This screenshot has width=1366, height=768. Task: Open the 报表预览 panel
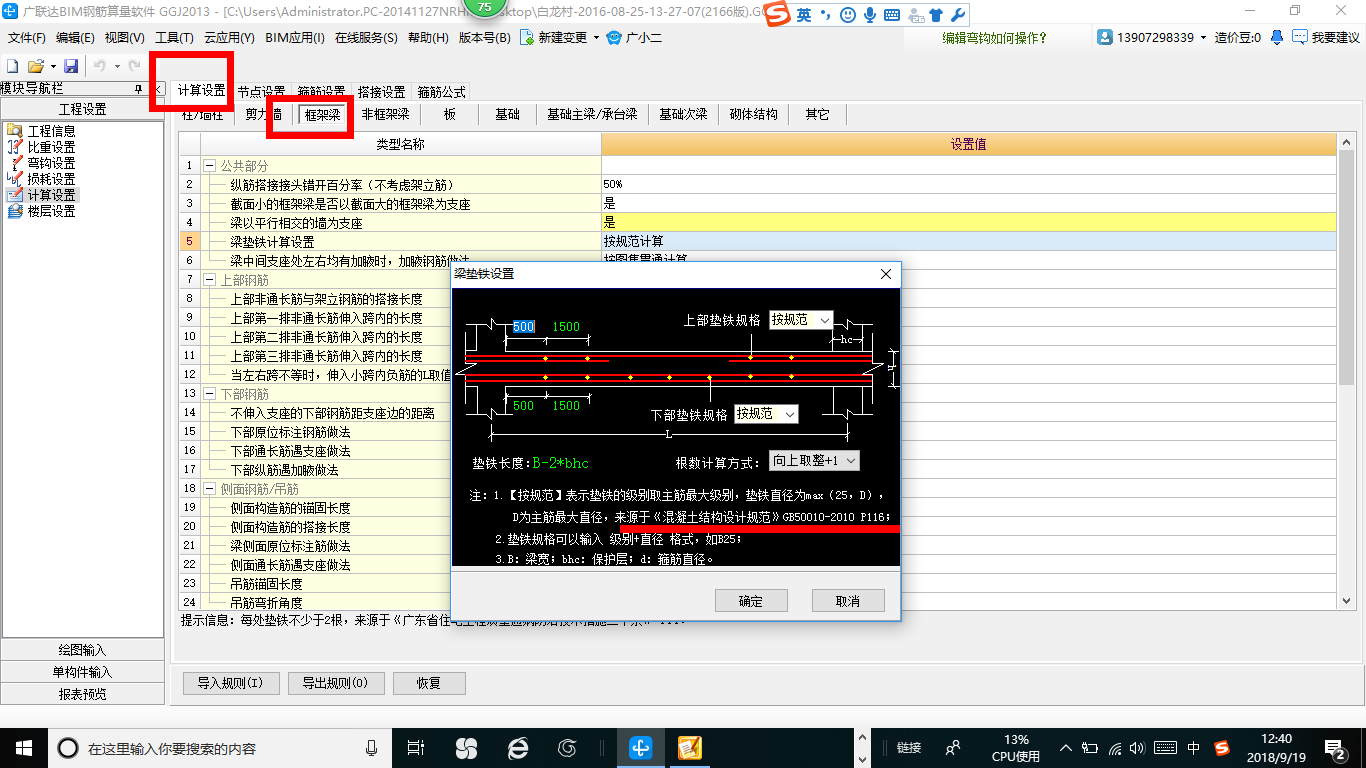82,694
